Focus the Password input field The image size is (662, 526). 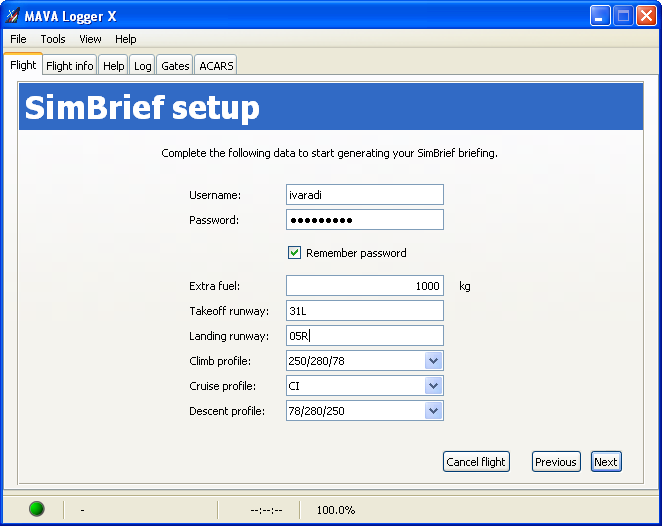tap(365, 220)
